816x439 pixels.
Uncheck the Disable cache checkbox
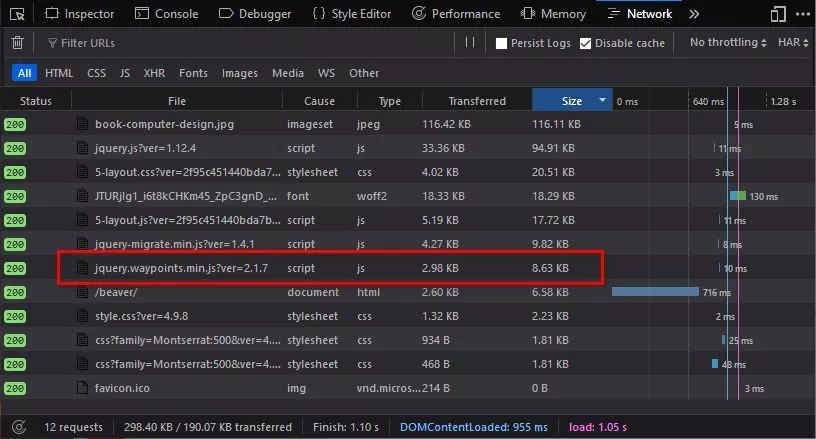[x=586, y=44]
